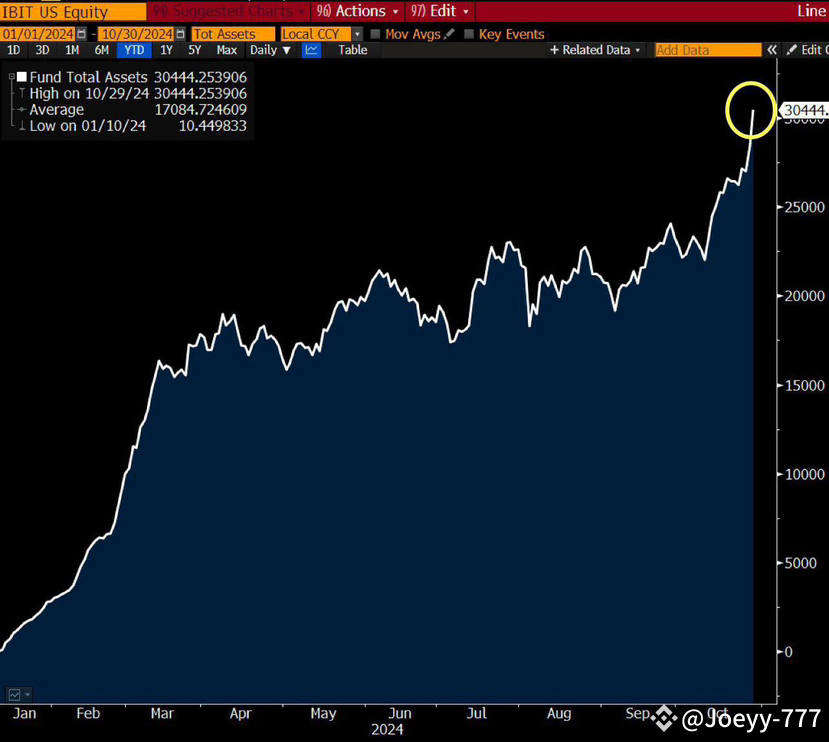This screenshot has width=829, height=742.
Task: Select the 3D time range
Action: coord(42,50)
